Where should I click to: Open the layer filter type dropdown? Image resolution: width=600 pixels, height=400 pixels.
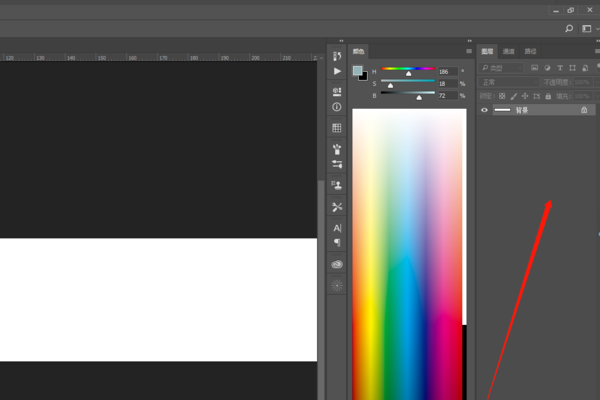[x=501, y=68]
